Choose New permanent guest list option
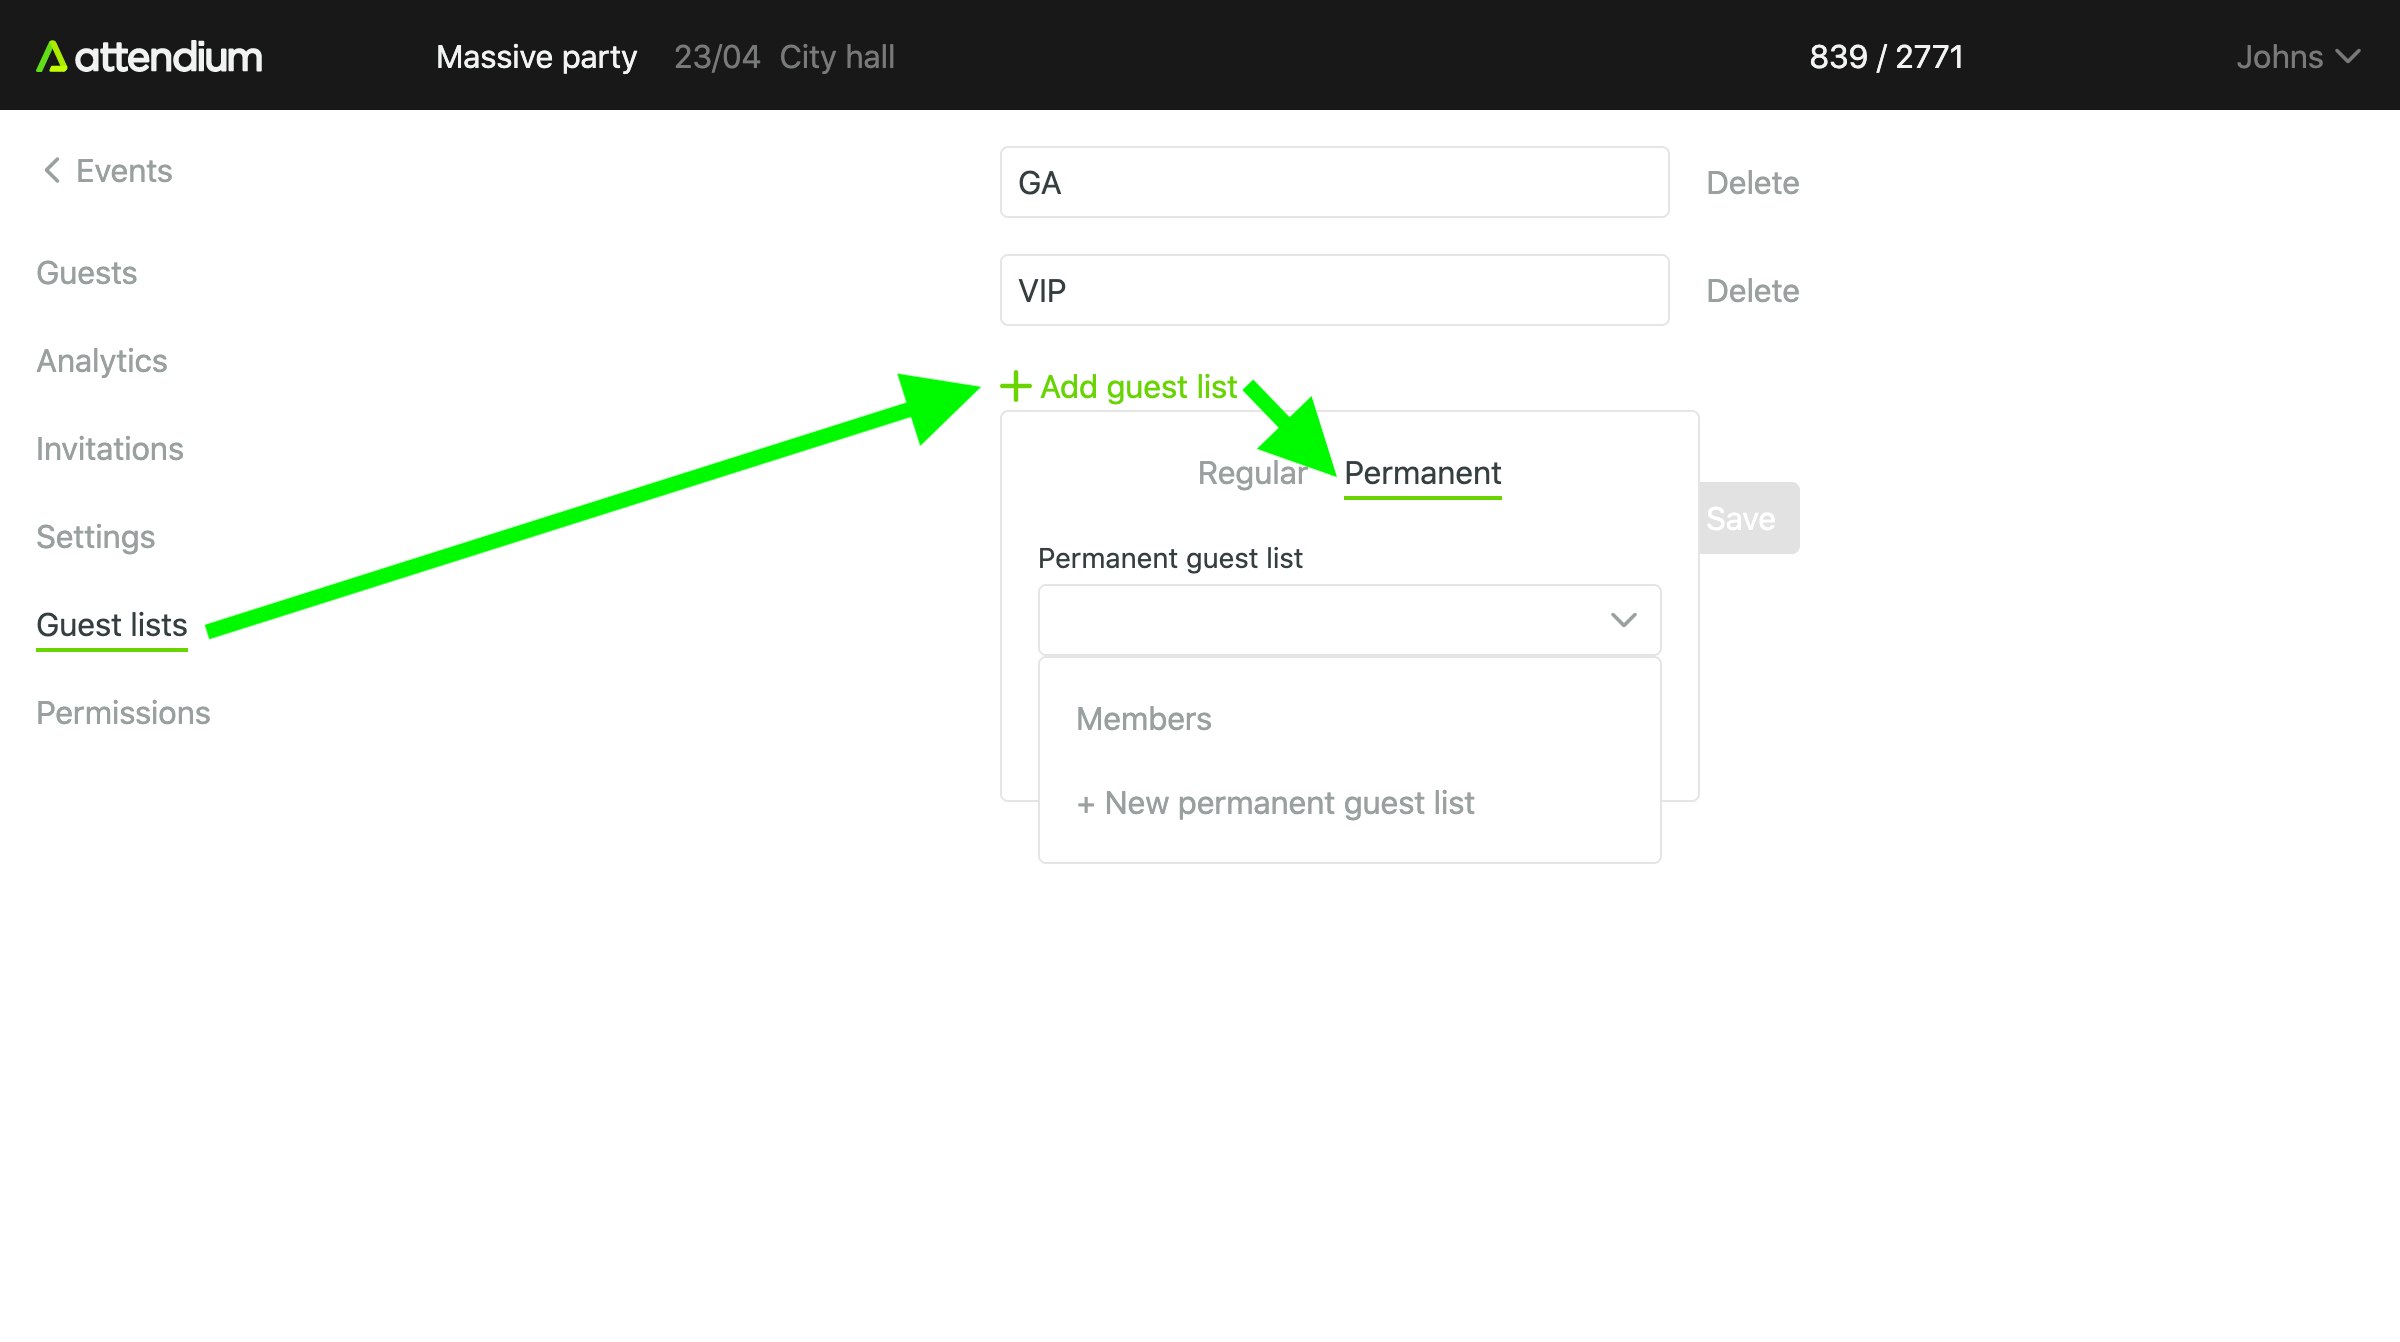The image size is (2400, 1342). pyautogui.click(x=1275, y=803)
